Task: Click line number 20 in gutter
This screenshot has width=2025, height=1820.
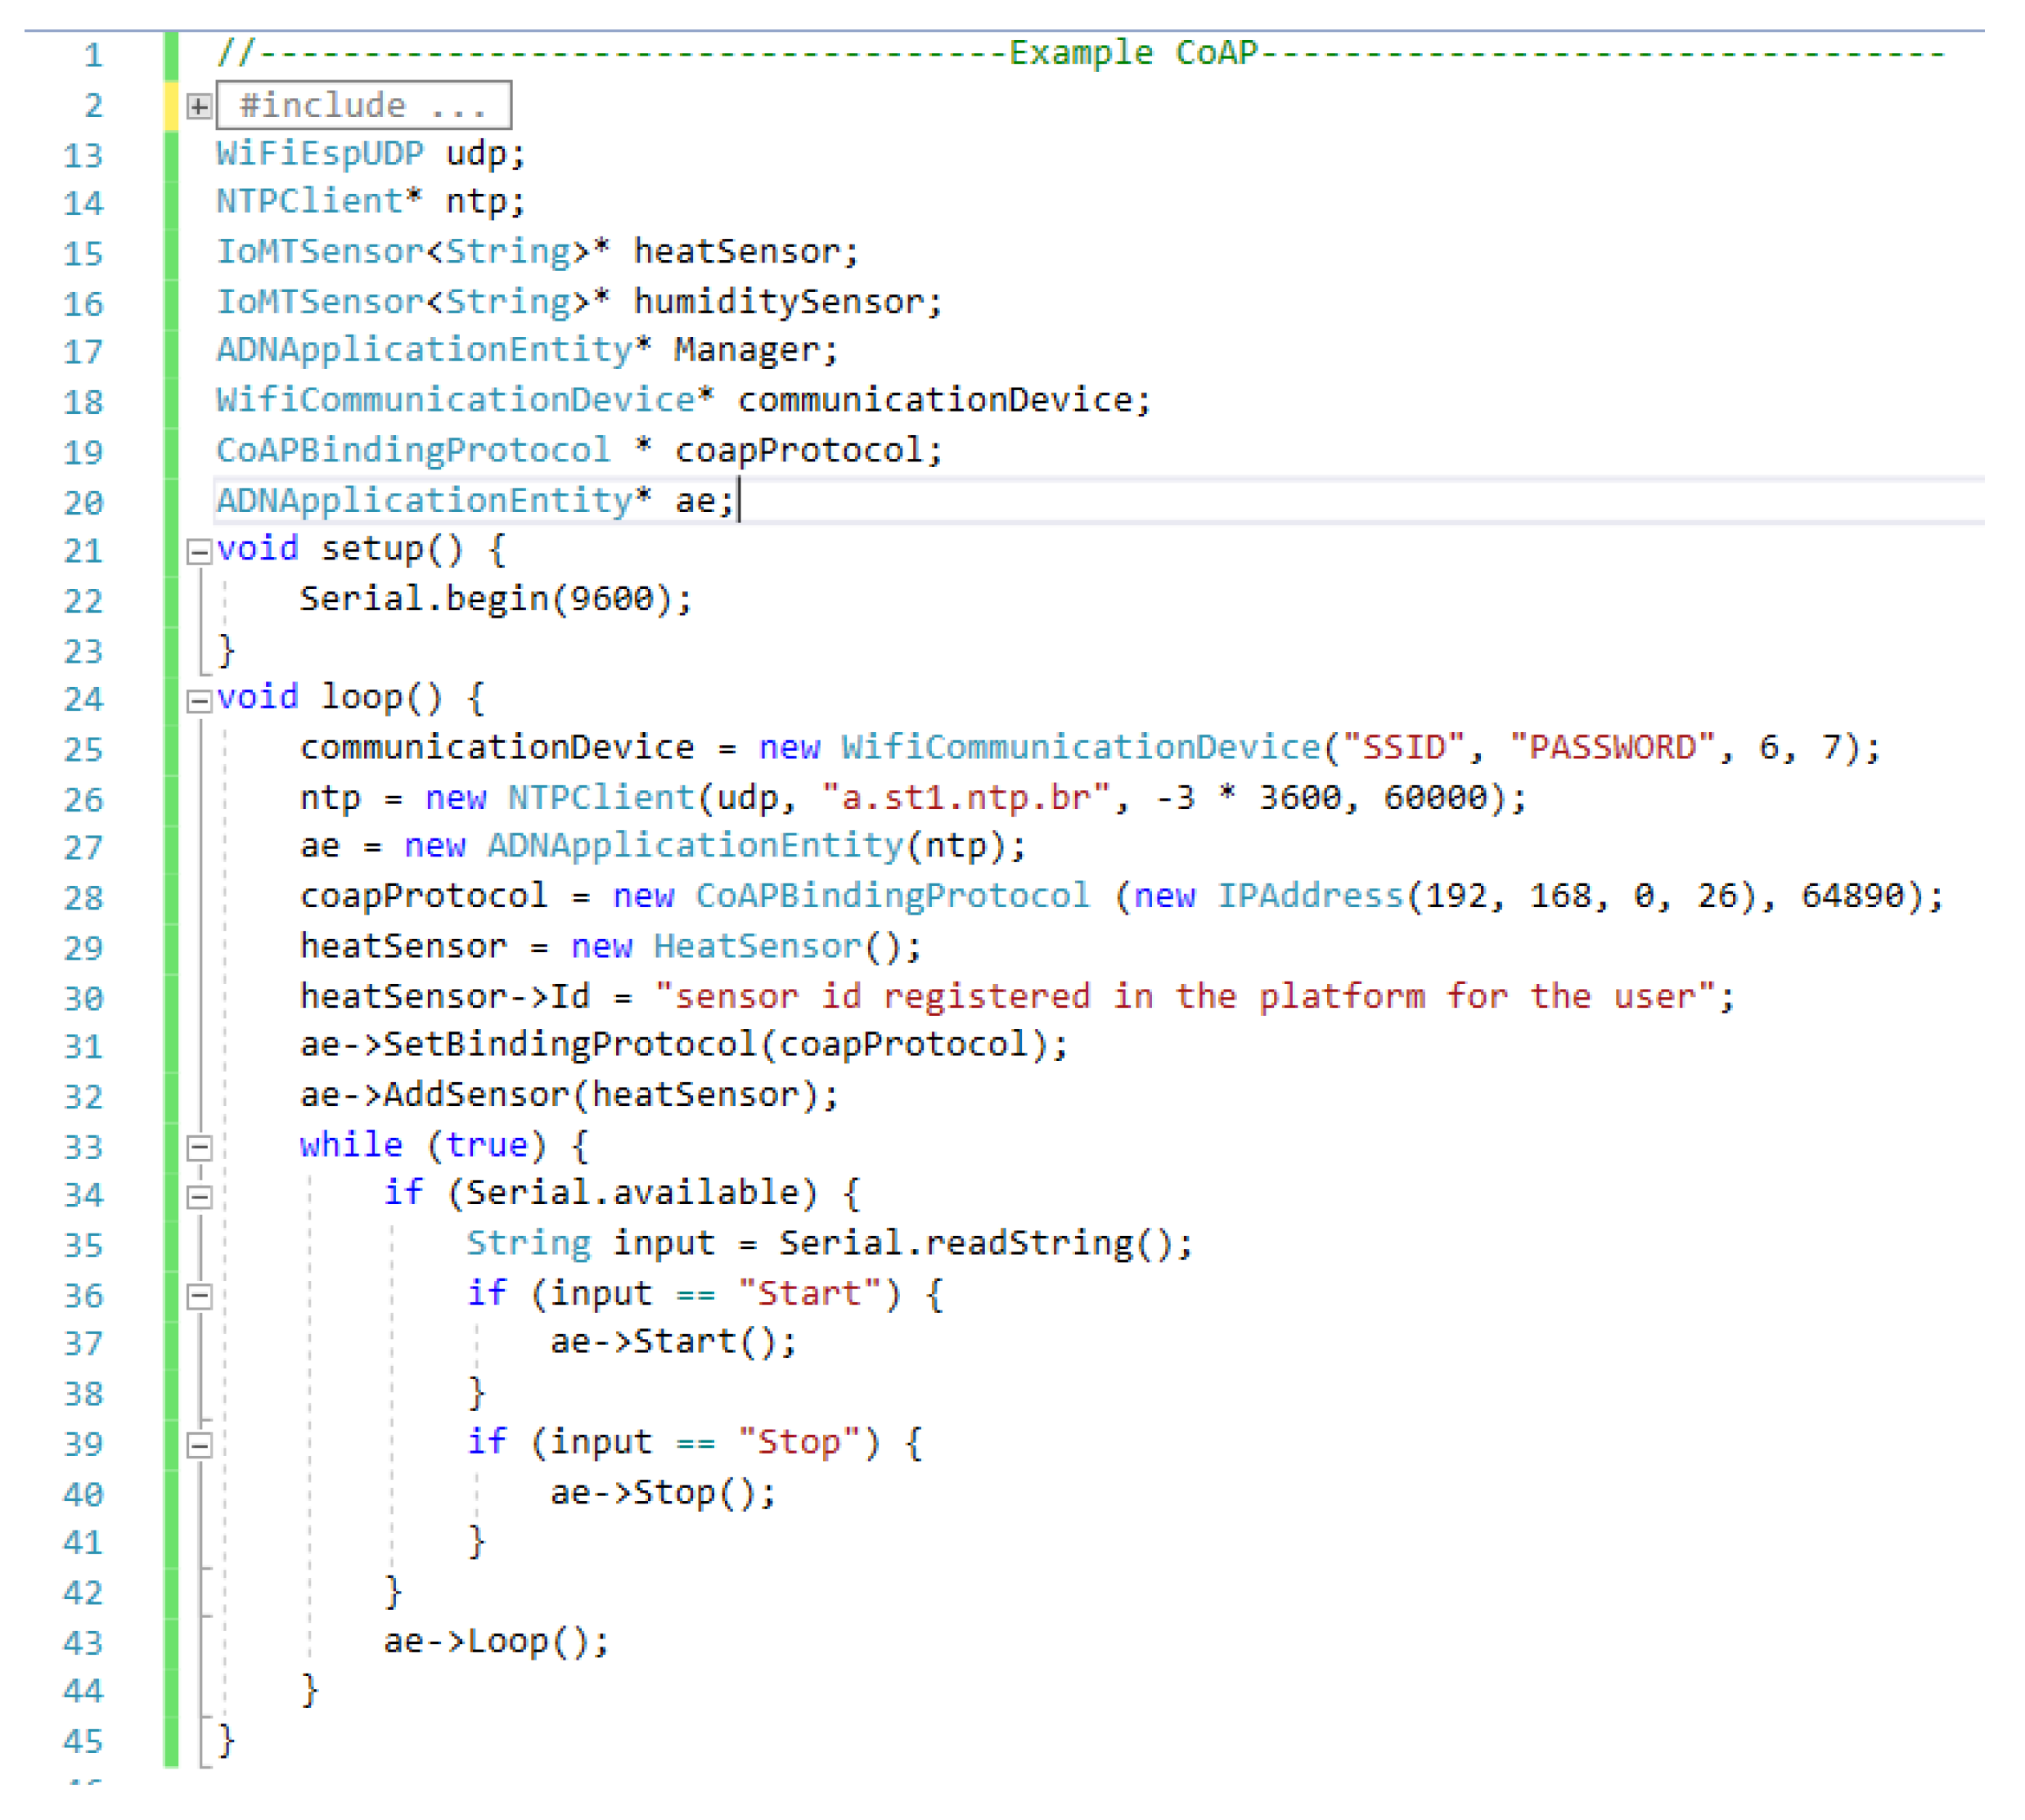Action: [x=83, y=502]
